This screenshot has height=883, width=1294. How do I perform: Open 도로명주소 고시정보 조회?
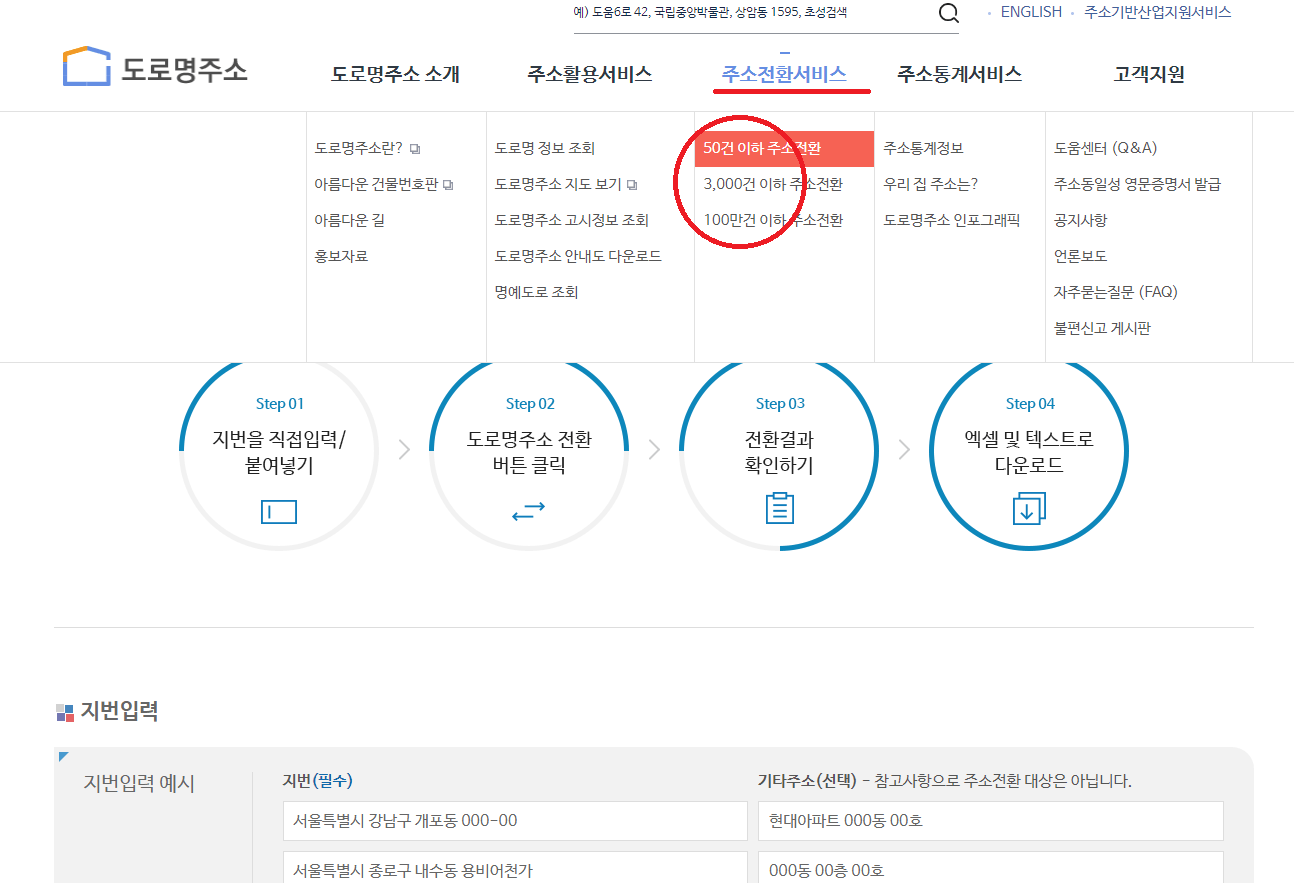tap(572, 220)
